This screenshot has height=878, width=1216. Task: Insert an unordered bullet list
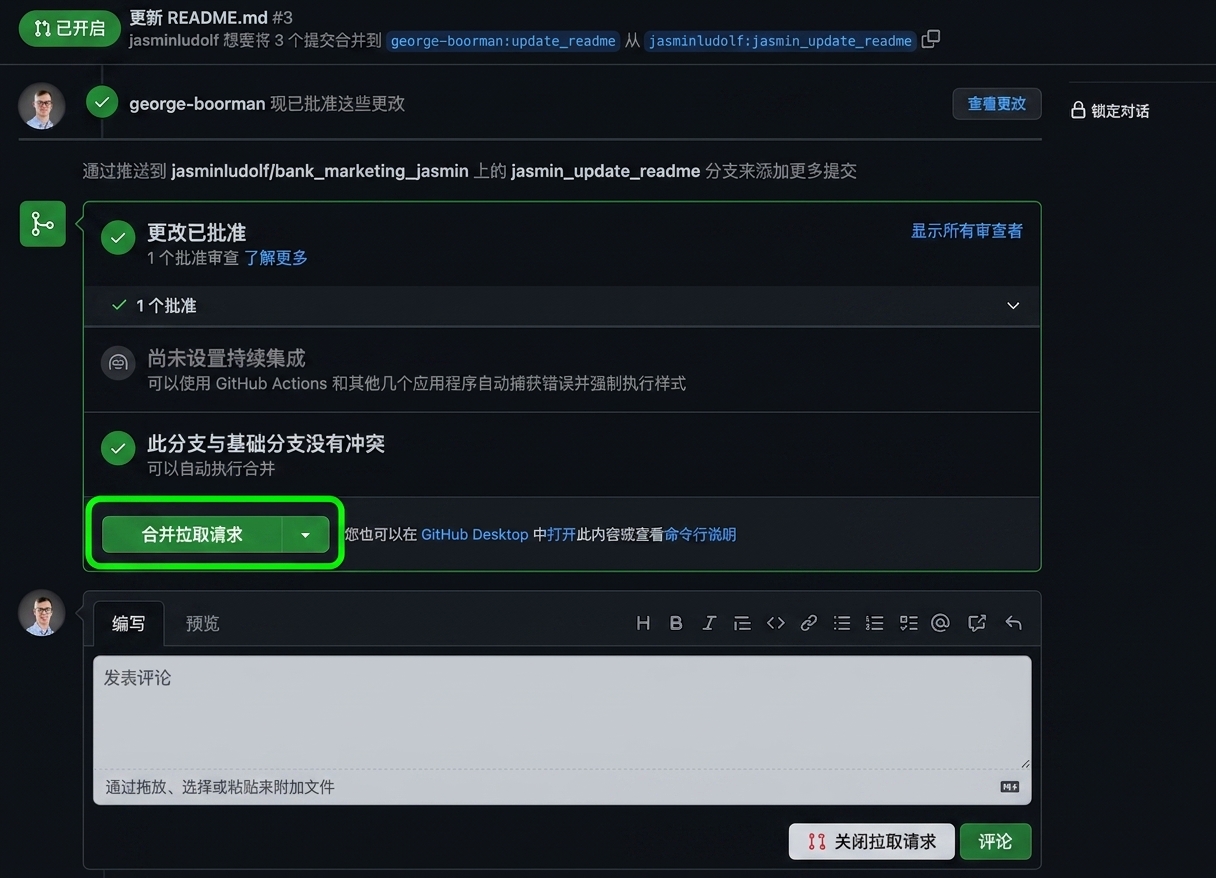pos(842,623)
